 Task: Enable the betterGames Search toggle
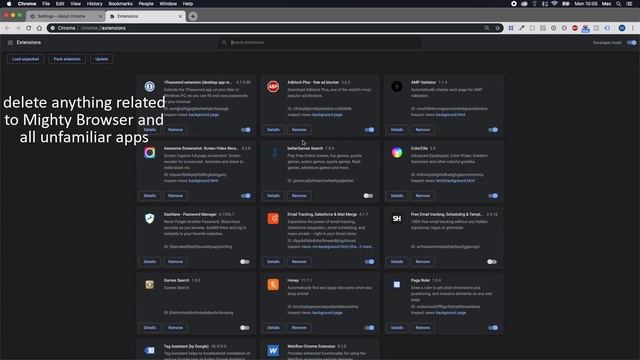point(368,196)
